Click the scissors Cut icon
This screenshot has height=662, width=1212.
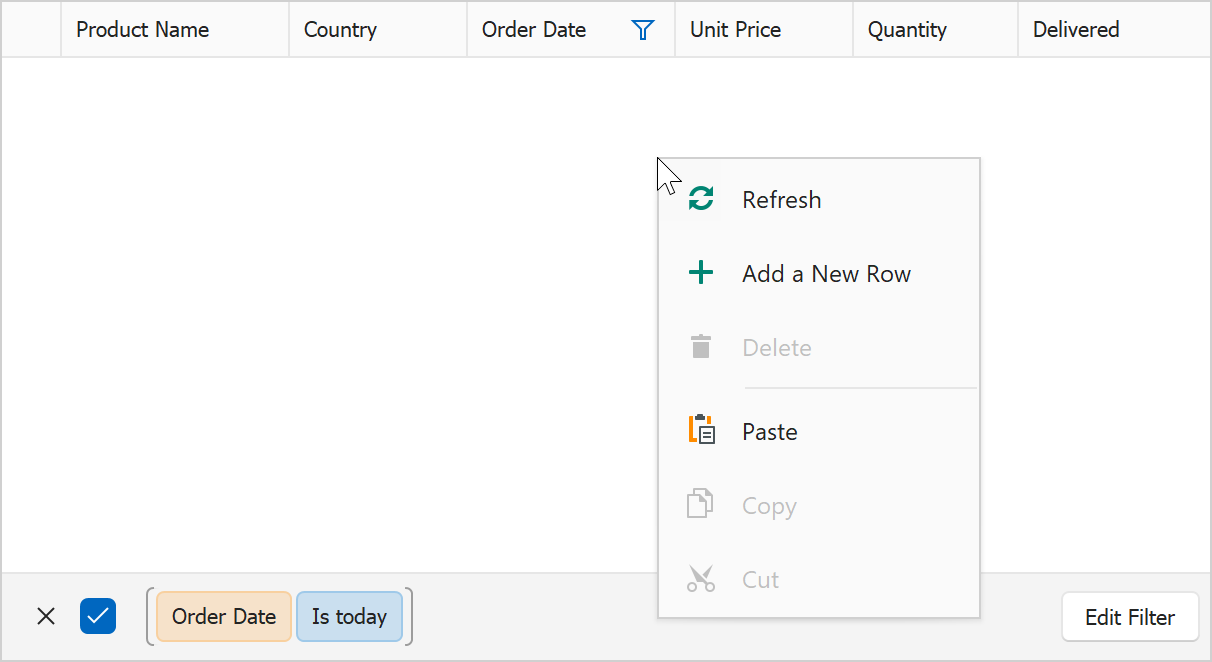click(701, 579)
